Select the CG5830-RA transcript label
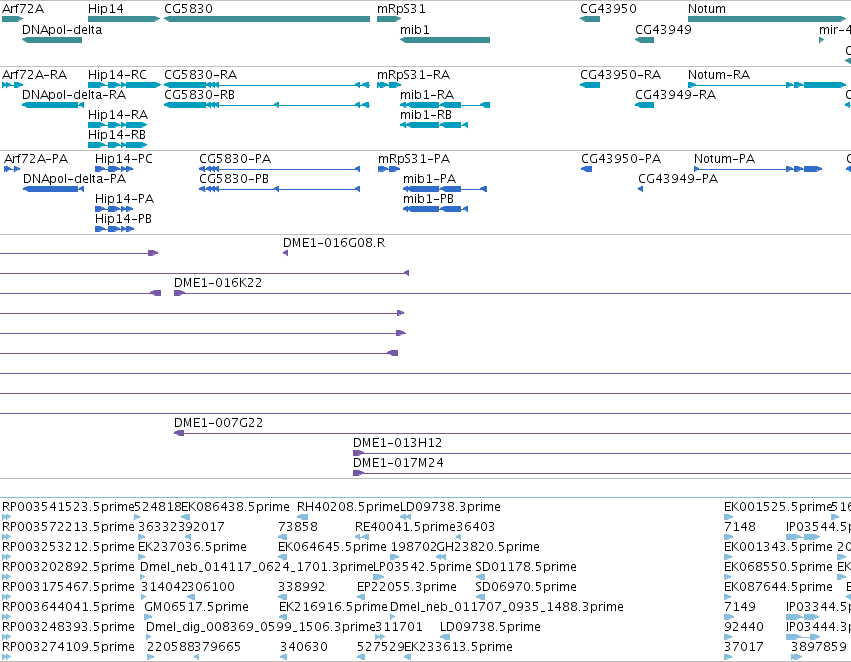The image size is (851, 662). coord(200,75)
